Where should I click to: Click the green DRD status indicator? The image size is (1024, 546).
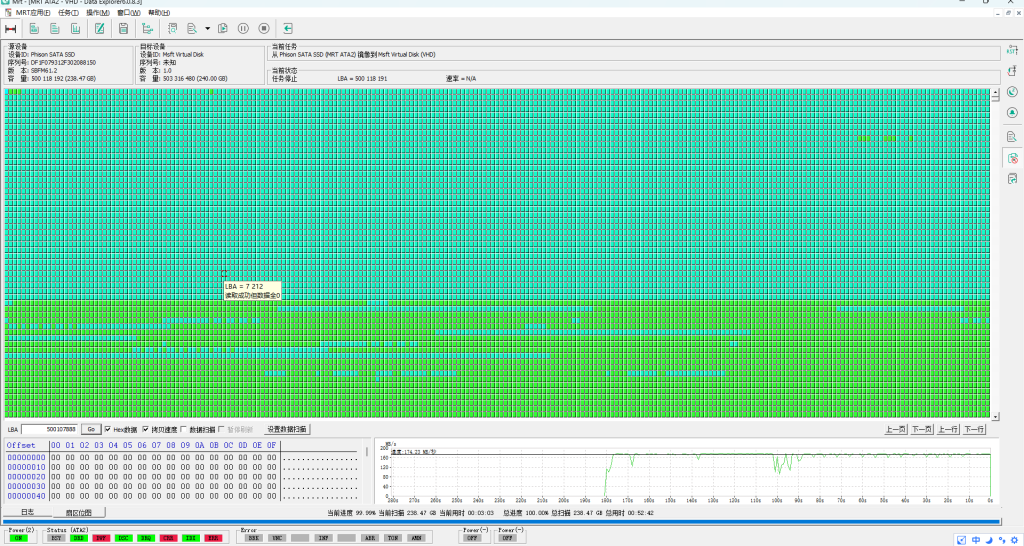click(x=78, y=538)
